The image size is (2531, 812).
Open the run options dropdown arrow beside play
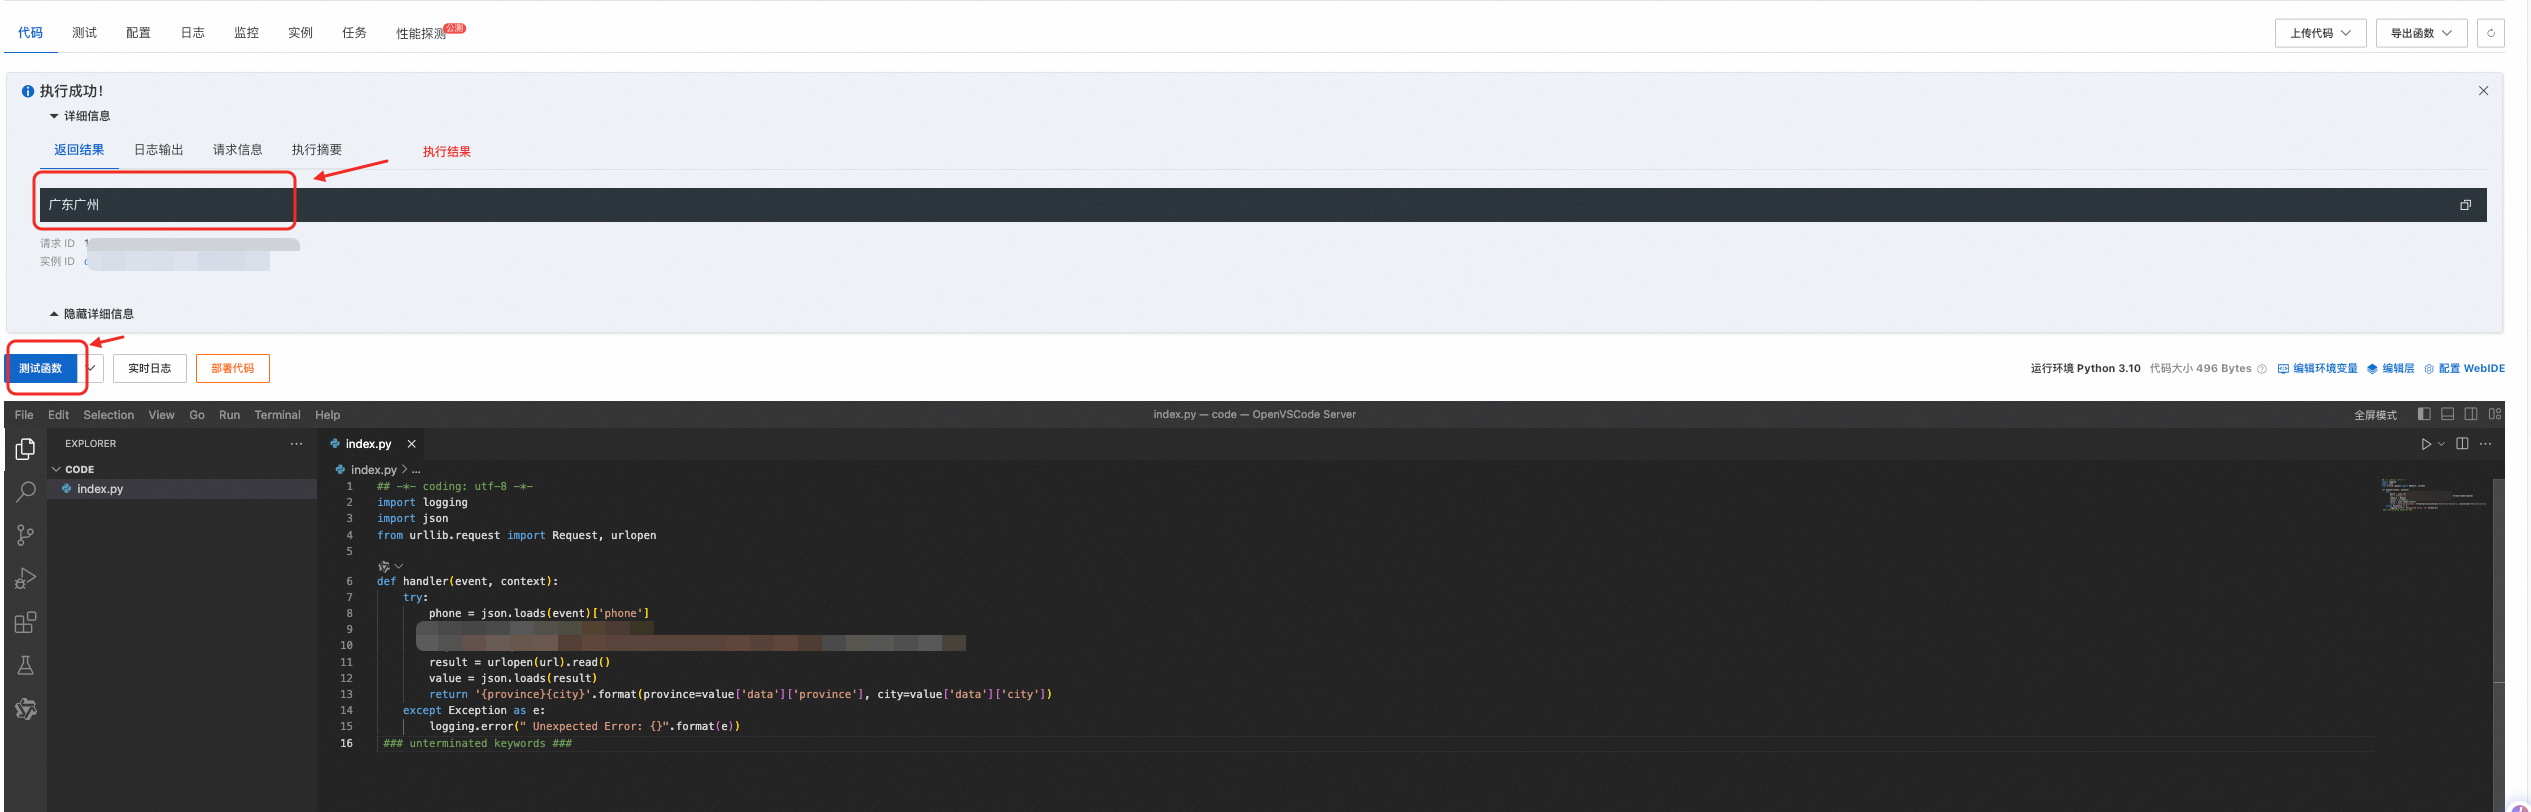2441,444
